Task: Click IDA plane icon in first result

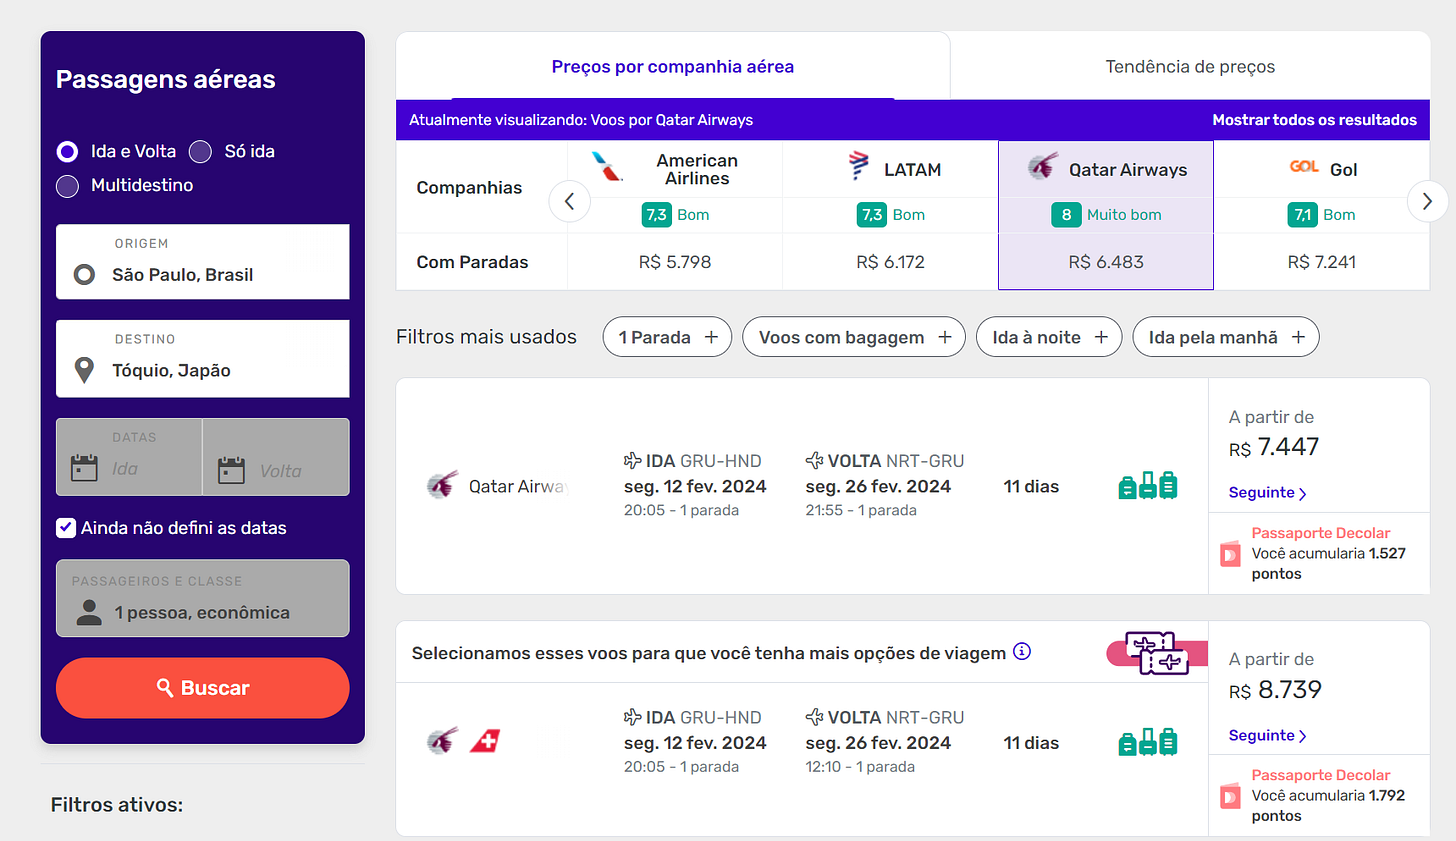Action: tap(632, 461)
